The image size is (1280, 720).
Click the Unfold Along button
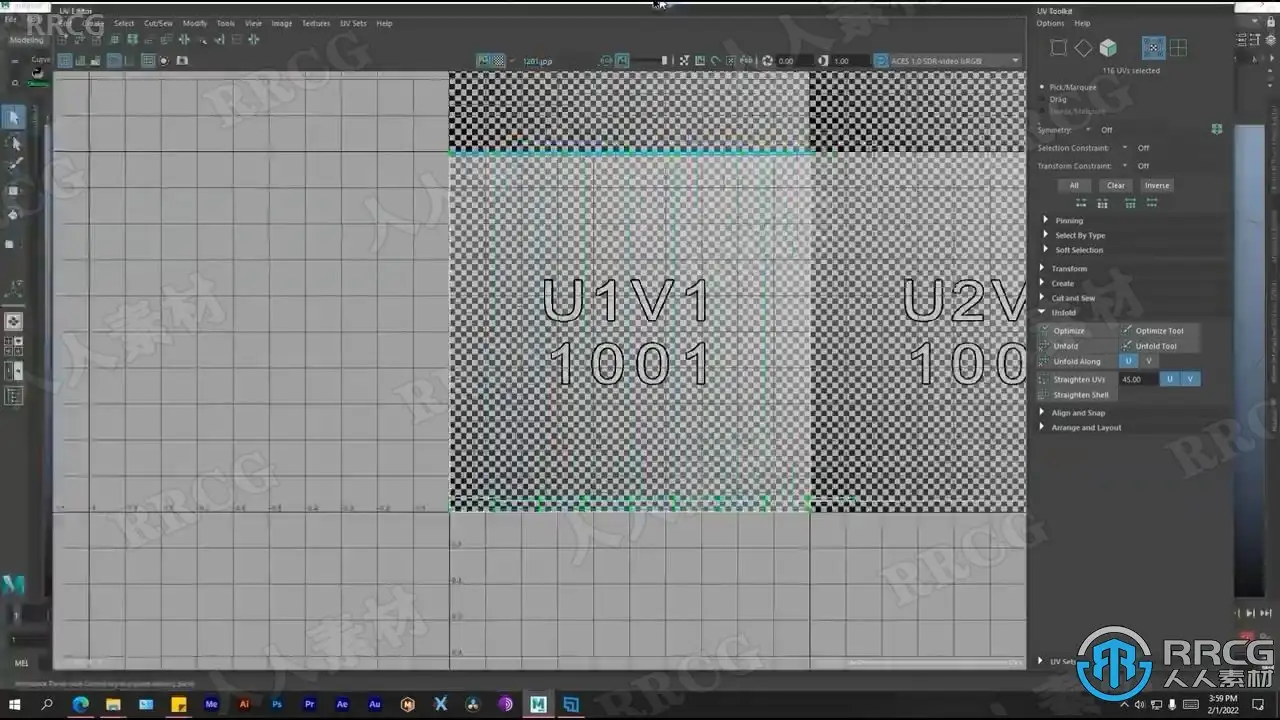point(1077,361)
